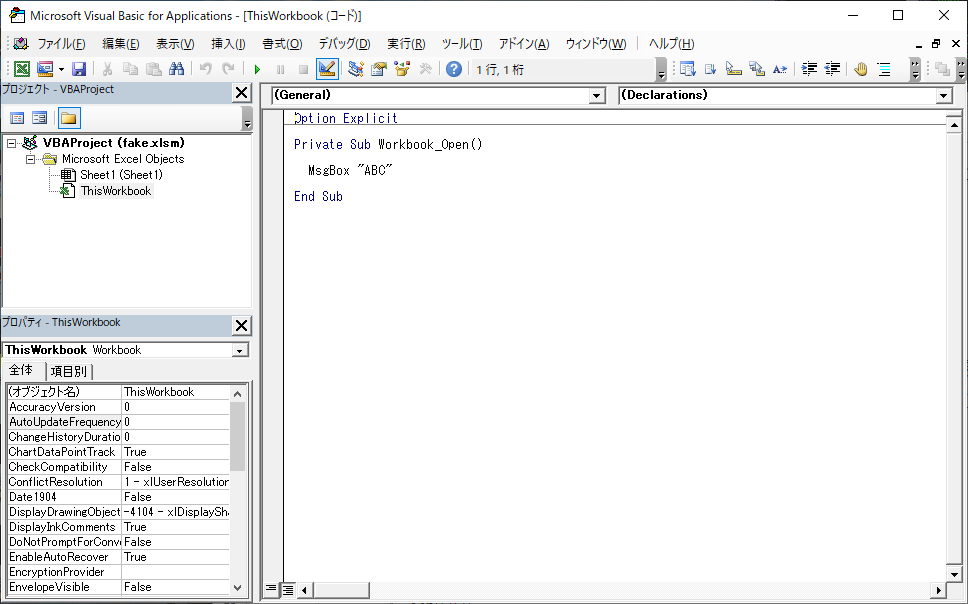Open the Object Browser icon
Screen dimensions: 968x604
coord(402,69)
